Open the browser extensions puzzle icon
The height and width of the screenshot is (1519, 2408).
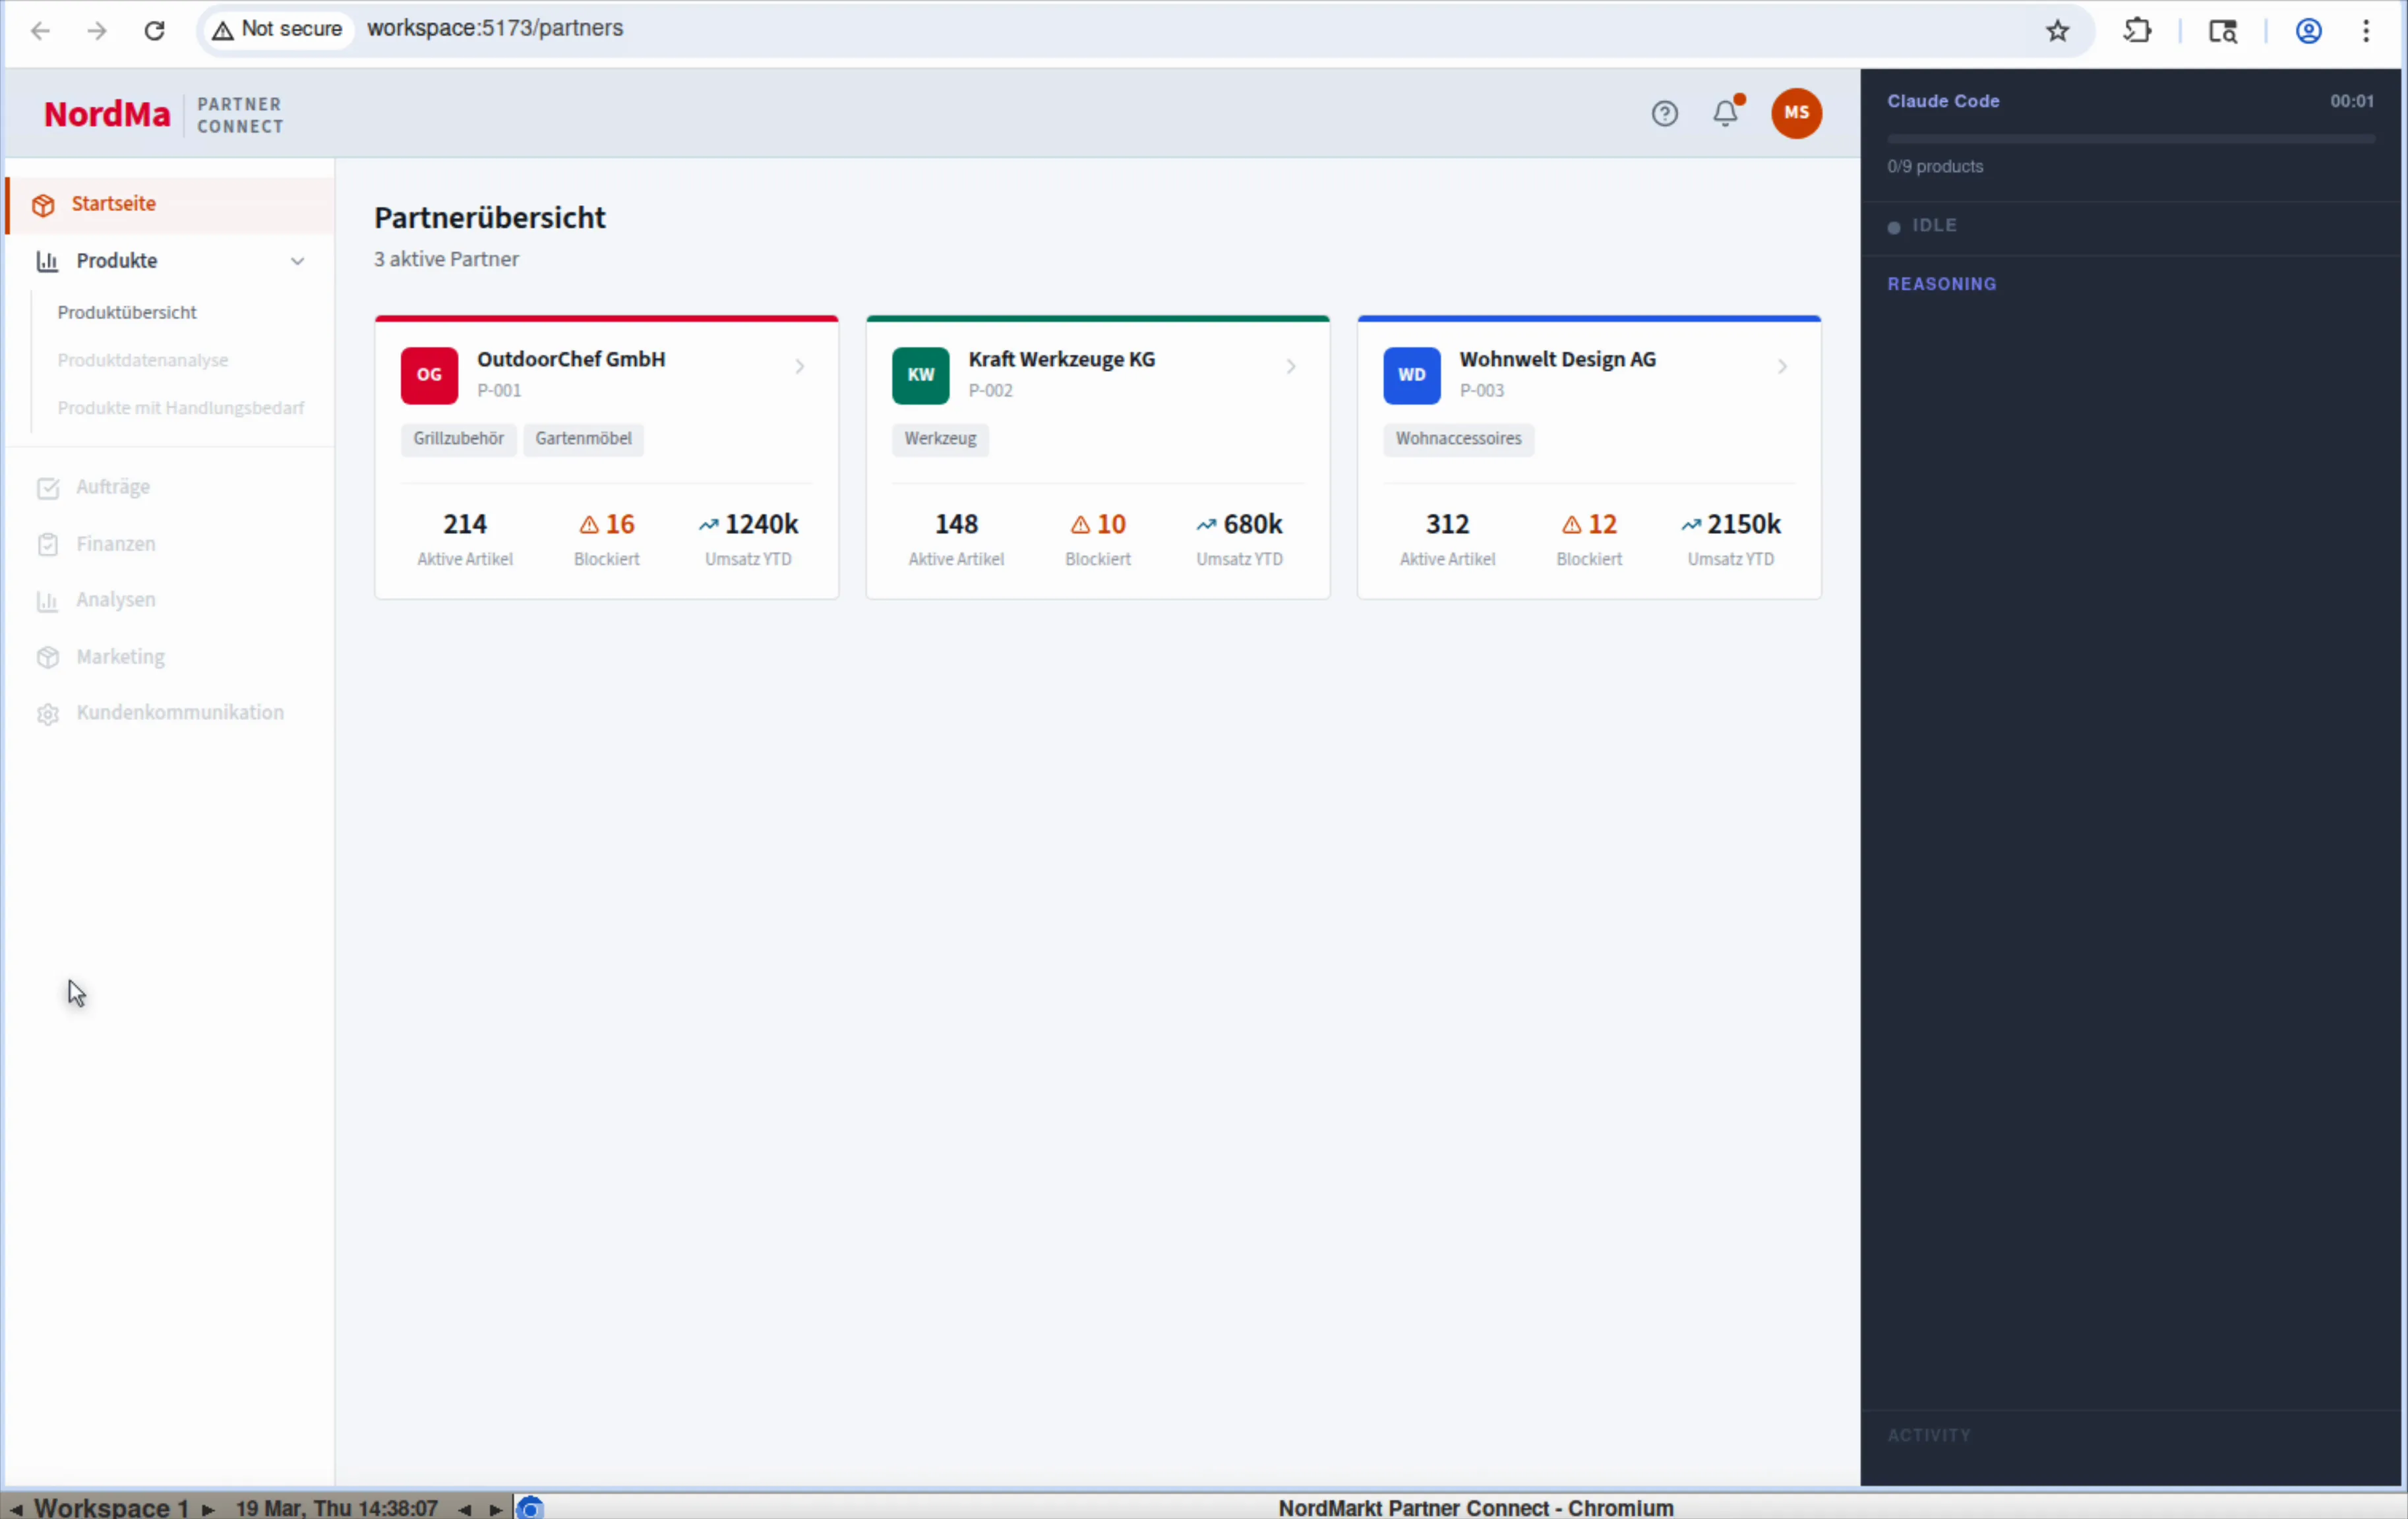click(2137, 30)
